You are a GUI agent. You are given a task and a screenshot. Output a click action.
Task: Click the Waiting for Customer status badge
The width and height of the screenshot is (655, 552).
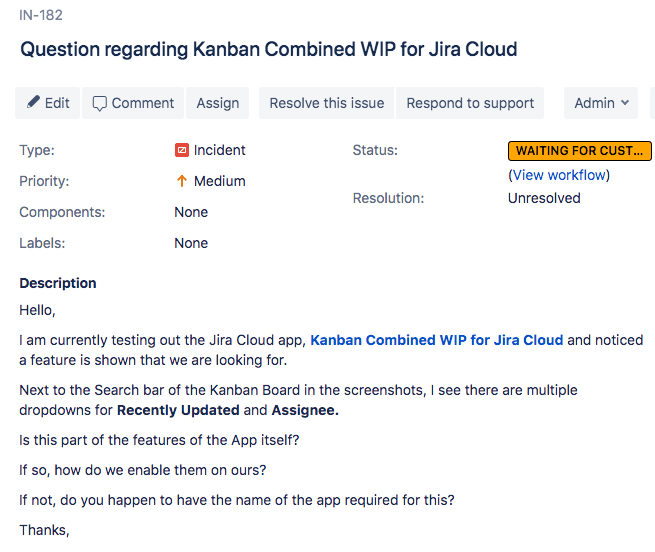tap(579, 151)
